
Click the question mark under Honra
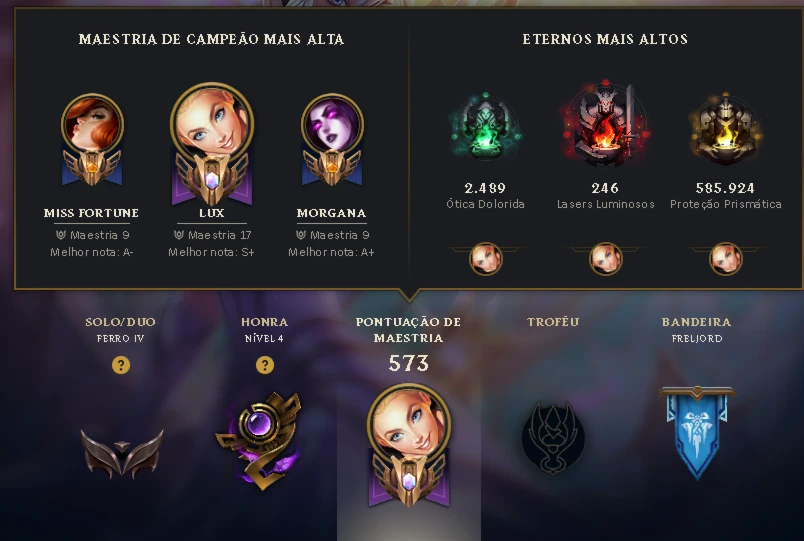265,365
